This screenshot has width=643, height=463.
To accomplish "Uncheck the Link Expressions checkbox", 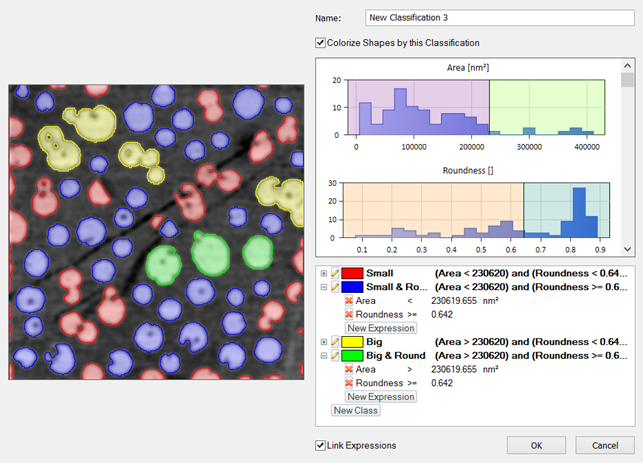I will 320,445.
